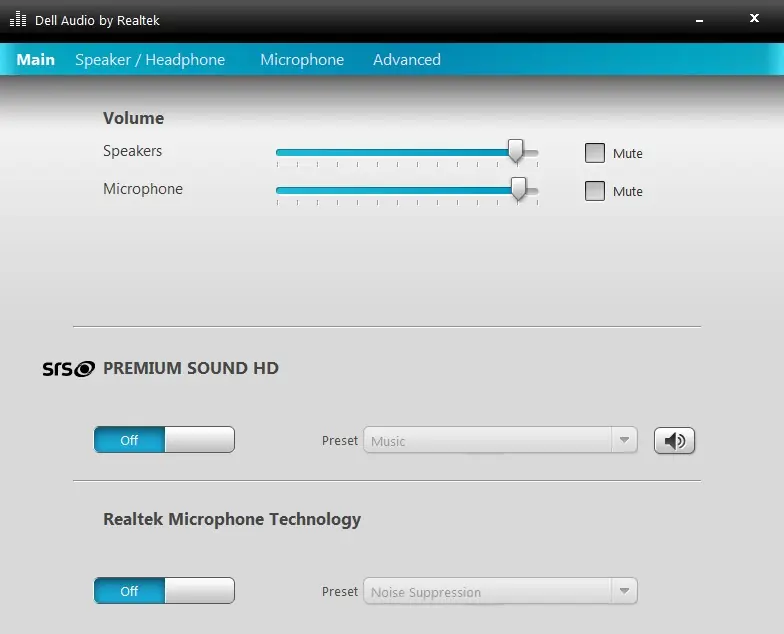Click the Speakers volume slider handle
The image size is (784, 634).
pyautogui.click(x=516, y=151)
